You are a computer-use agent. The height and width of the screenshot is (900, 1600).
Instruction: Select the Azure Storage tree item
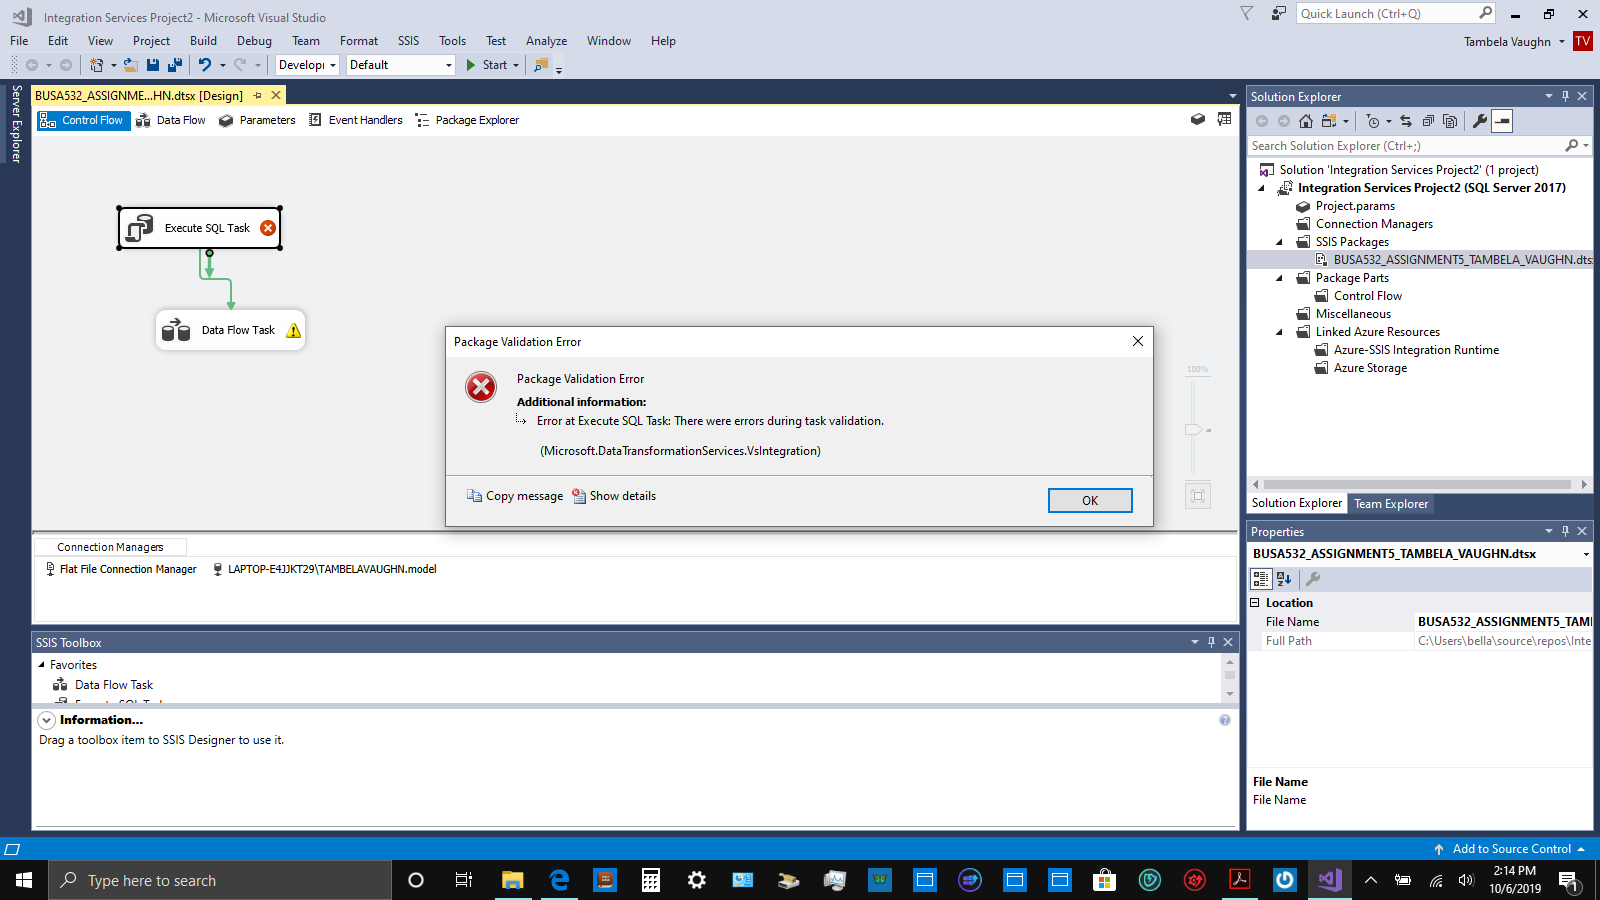pyautogui.click(x=1370, y=368)
